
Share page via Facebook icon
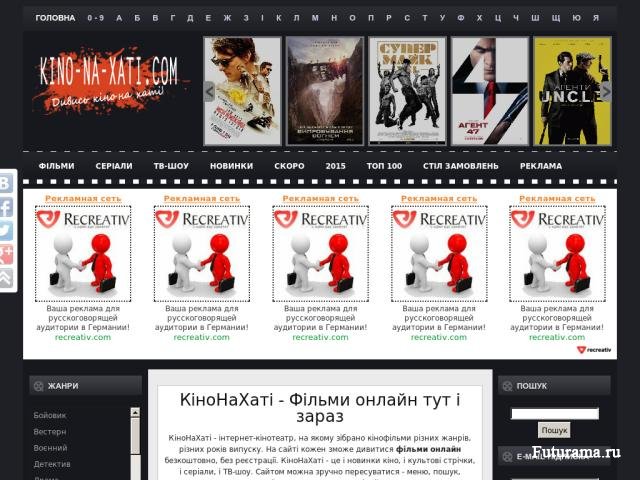tap(6, 208)
